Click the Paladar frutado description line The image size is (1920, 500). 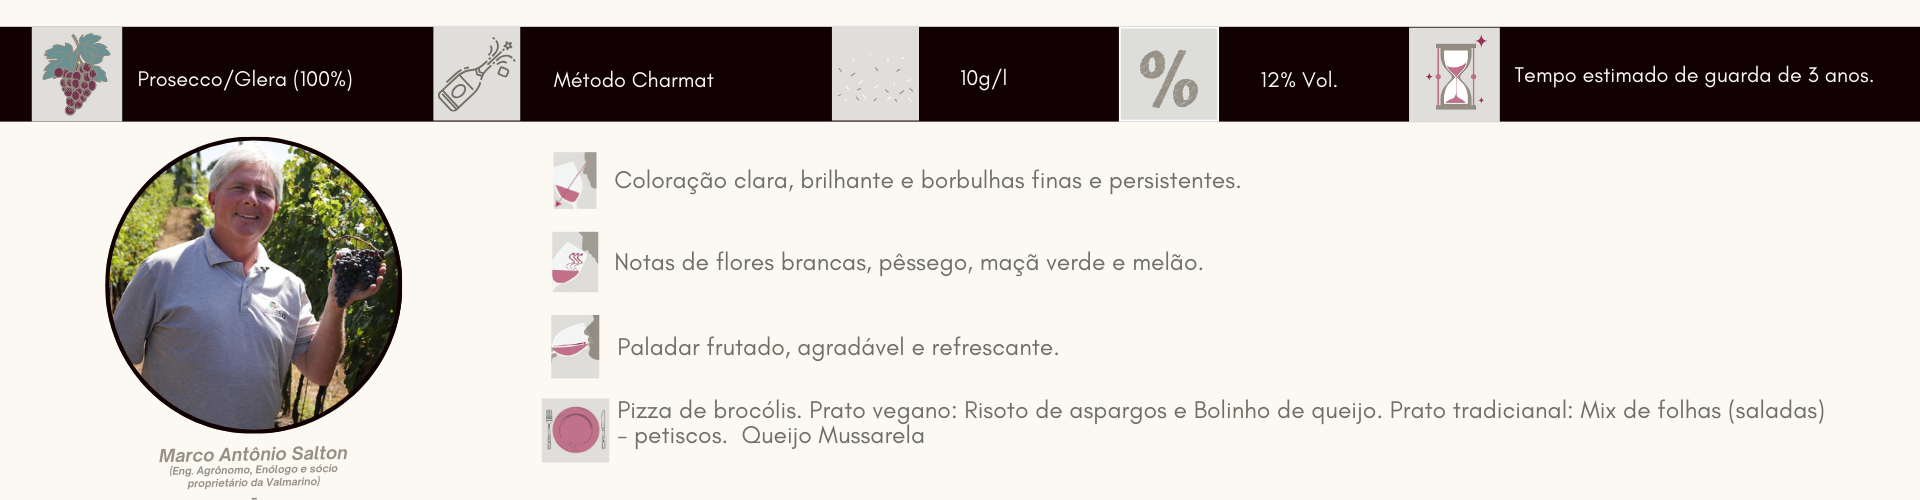(837, 348)
